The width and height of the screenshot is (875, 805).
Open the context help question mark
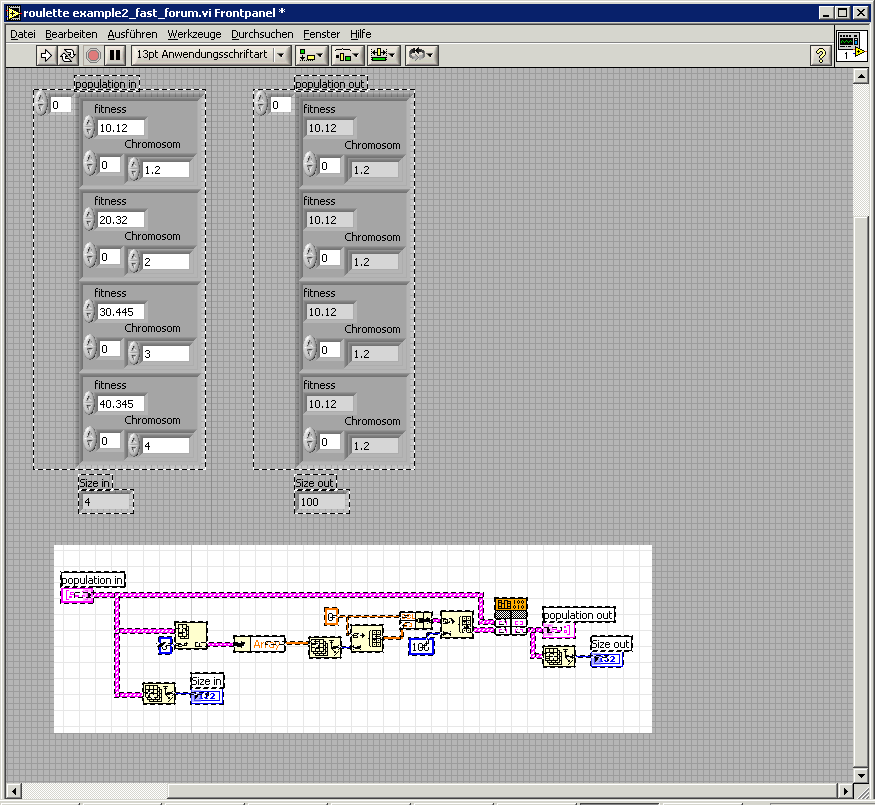click(x=821, y=55)
